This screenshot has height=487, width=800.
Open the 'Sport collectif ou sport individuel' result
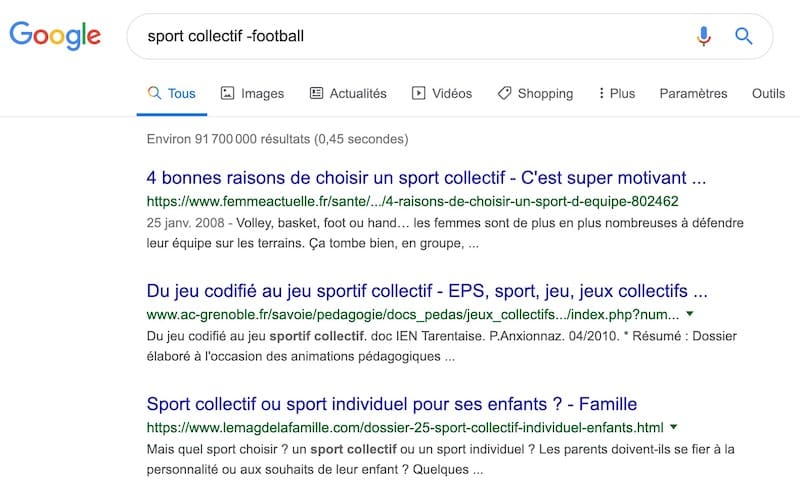pos(391,405)
